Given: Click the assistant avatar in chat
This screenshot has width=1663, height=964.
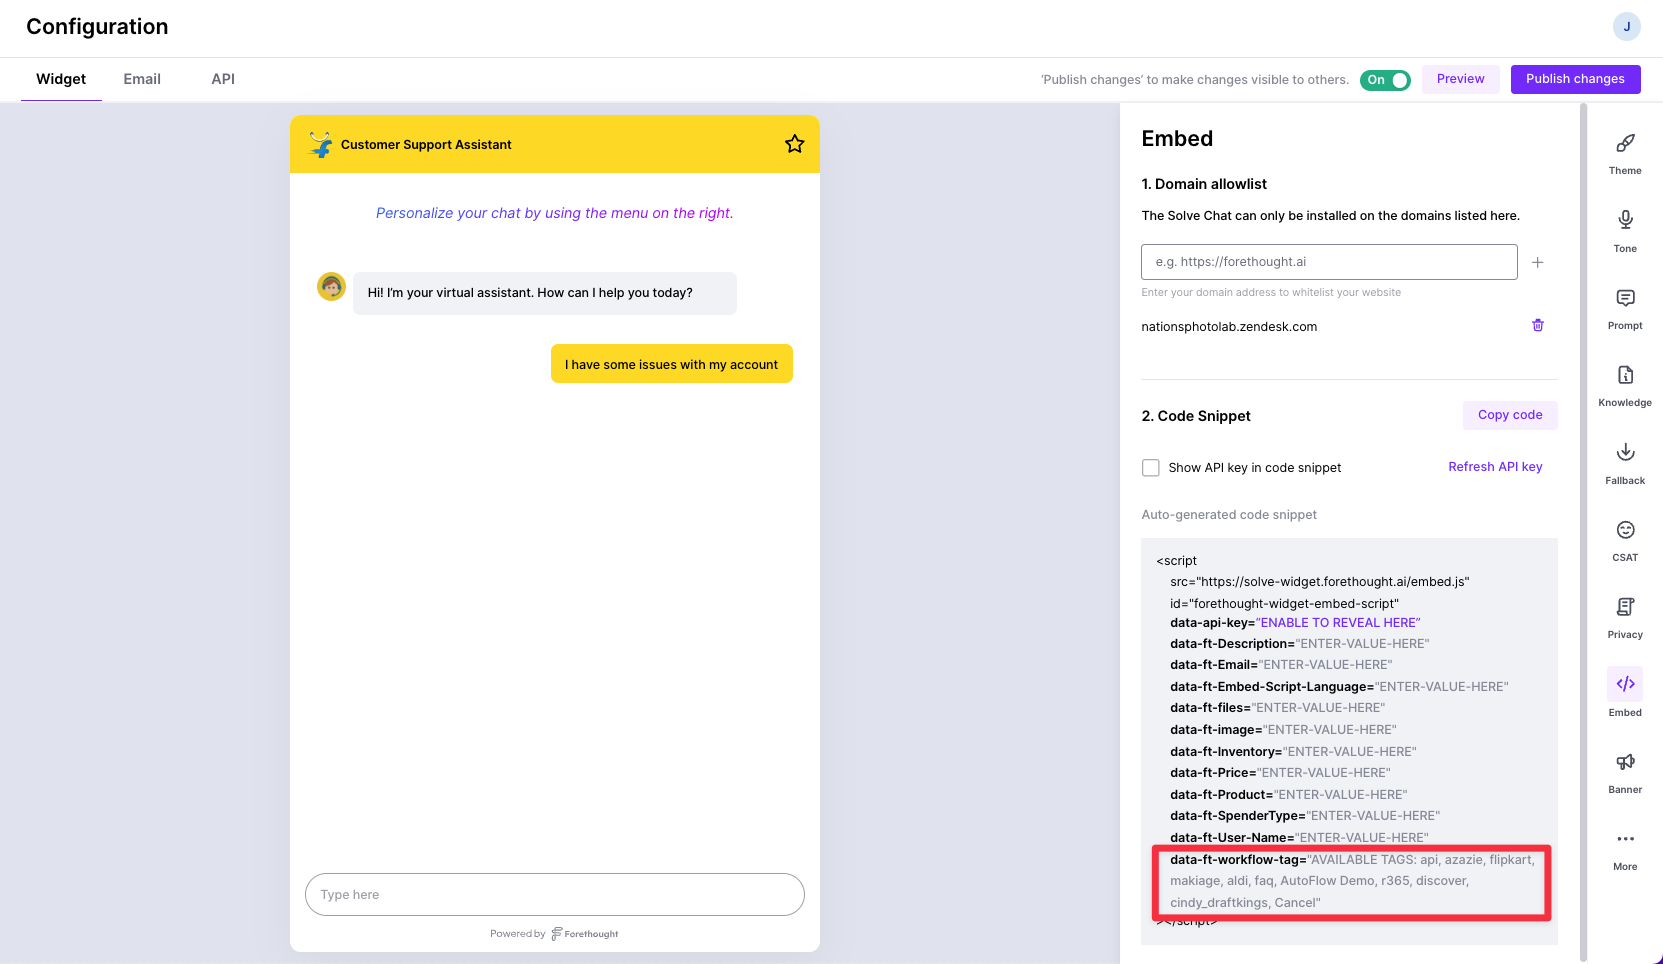Looking at the screenshot, I should click(x=331, y=287).
